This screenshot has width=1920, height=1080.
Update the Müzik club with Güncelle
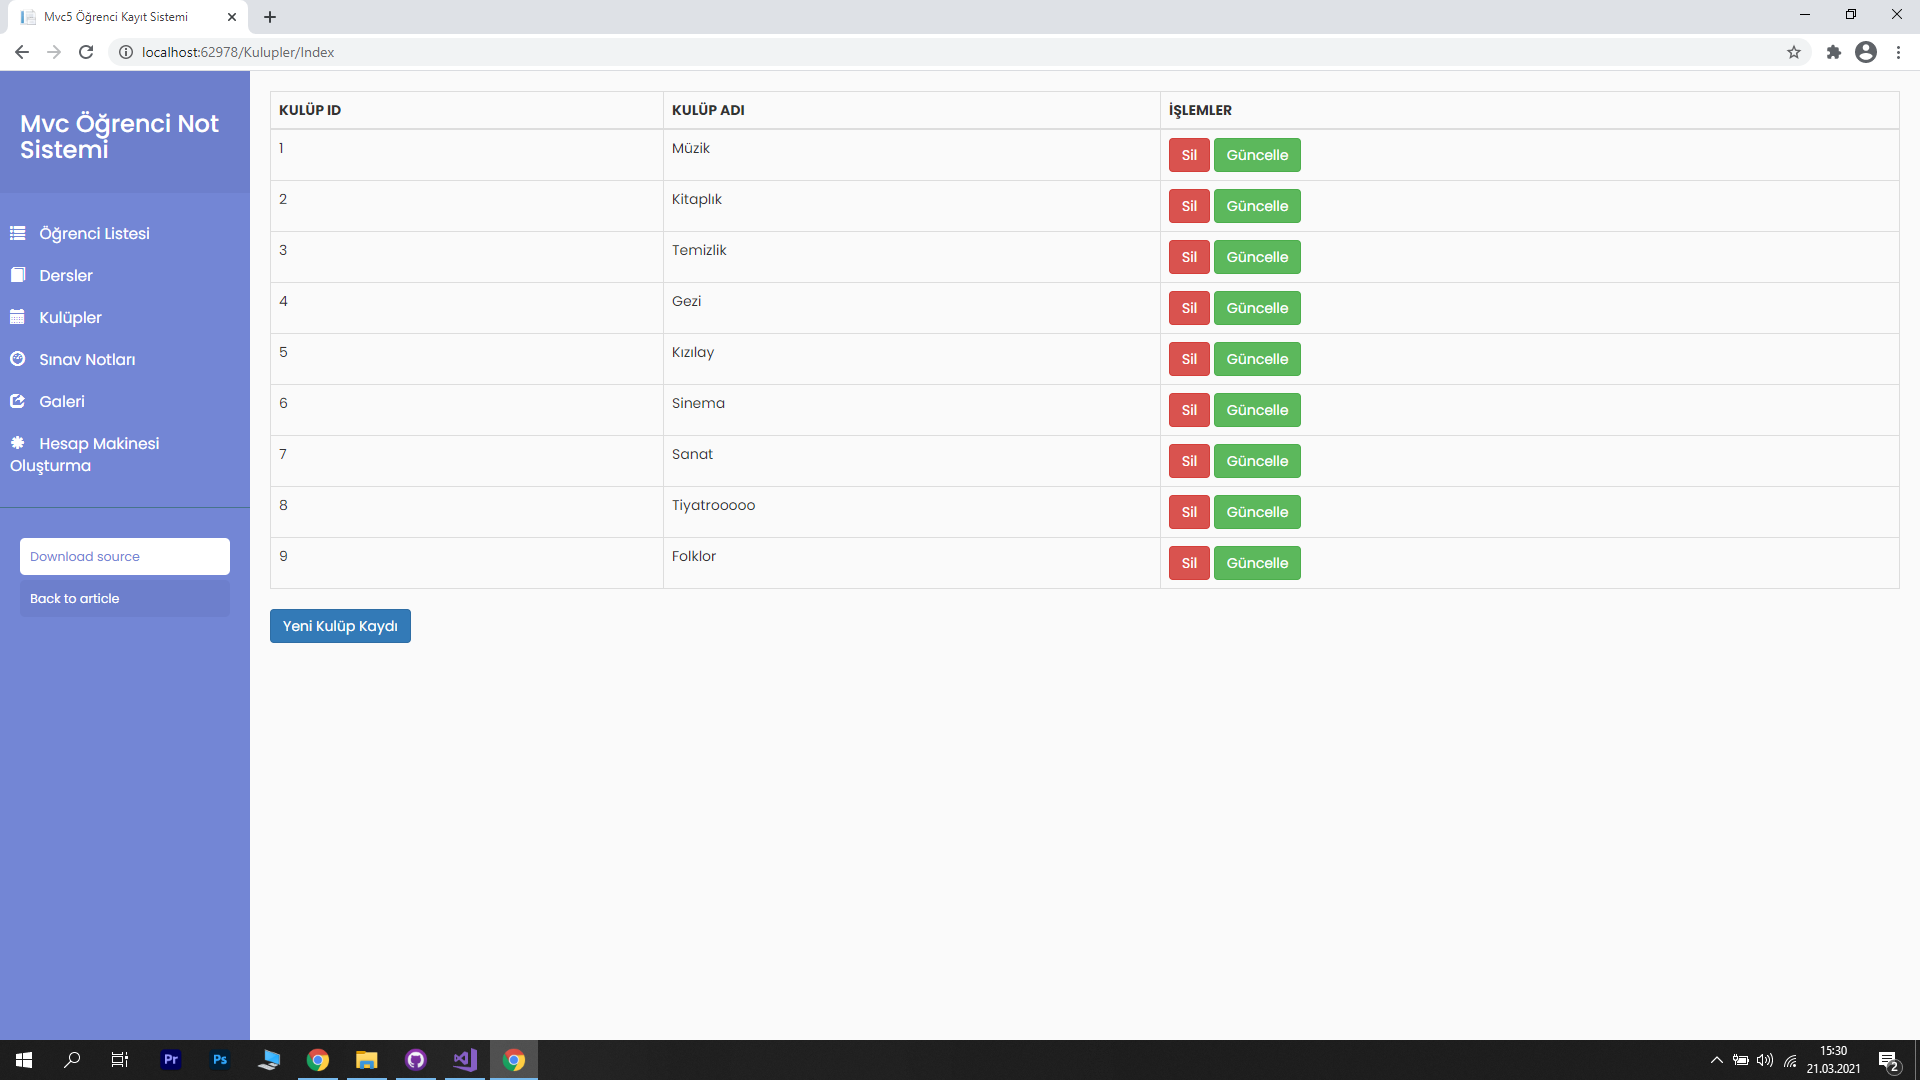1257,155
